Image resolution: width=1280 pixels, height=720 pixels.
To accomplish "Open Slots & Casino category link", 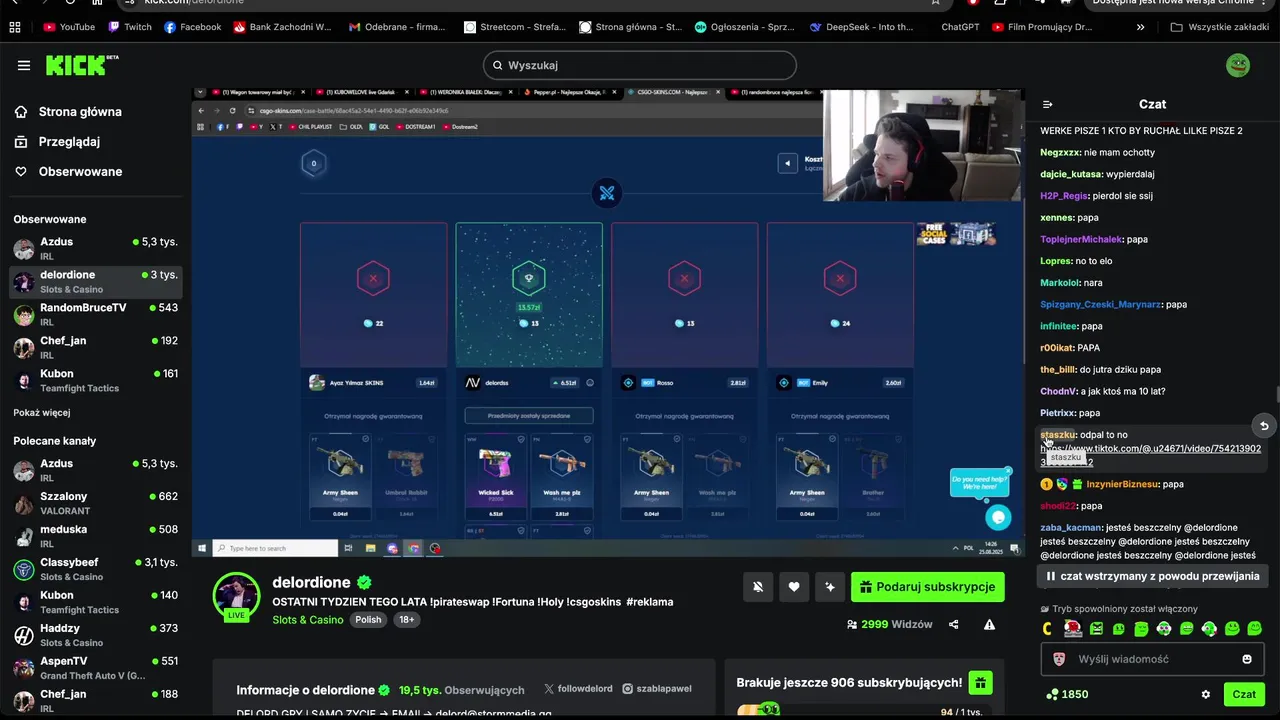I will (308, 620).
